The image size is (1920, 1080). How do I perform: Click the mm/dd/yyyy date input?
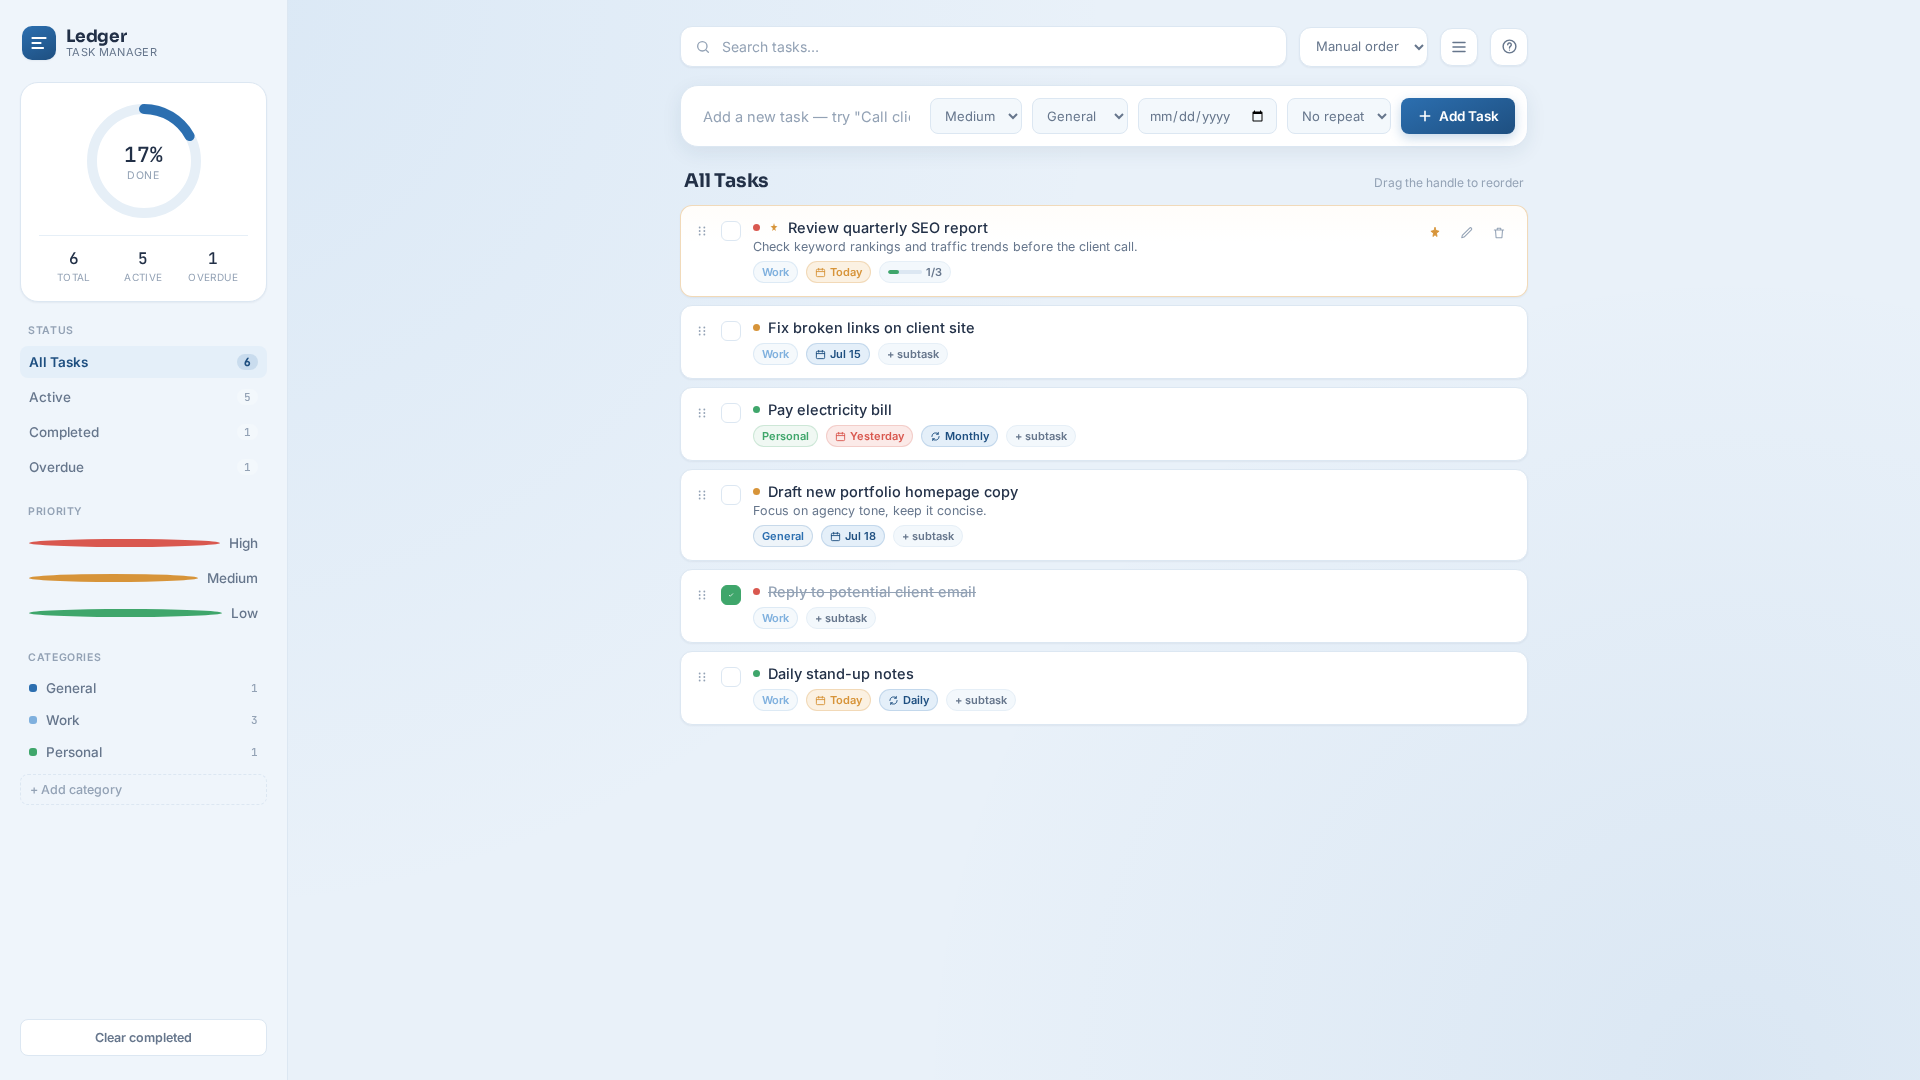[1207, 116]
